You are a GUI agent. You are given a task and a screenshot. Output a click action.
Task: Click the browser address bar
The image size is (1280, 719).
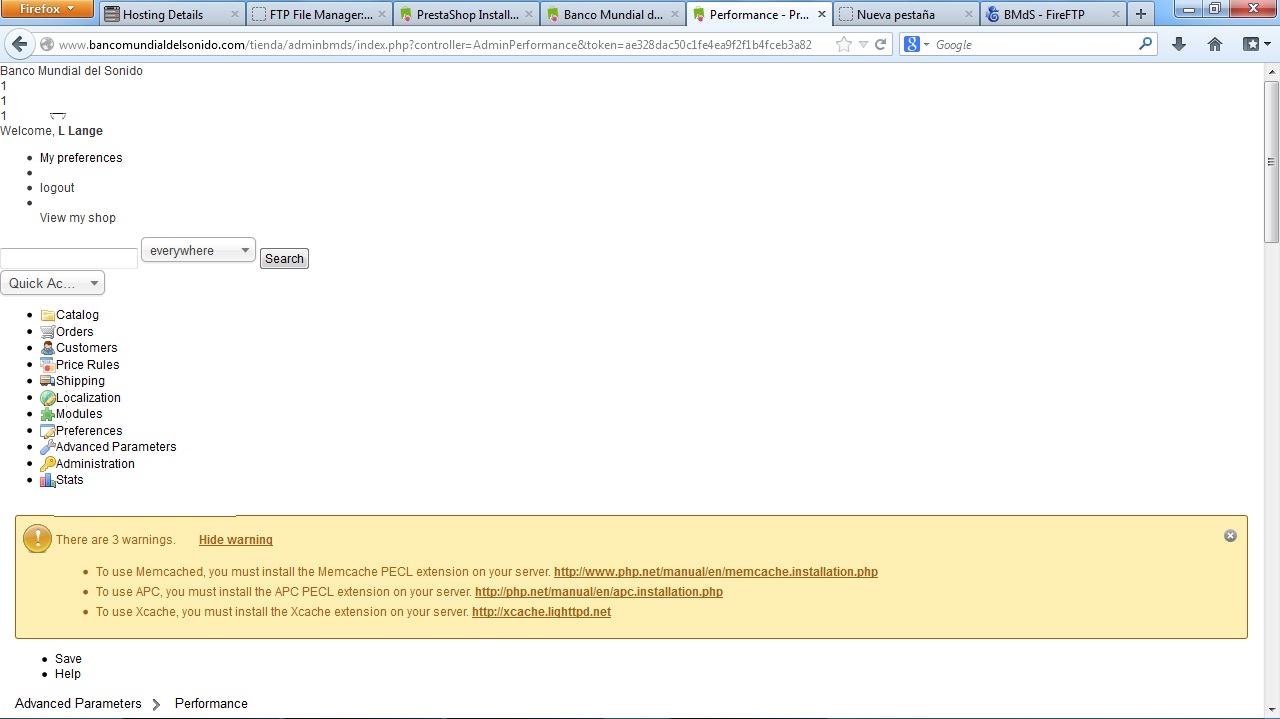coord(435,44)
